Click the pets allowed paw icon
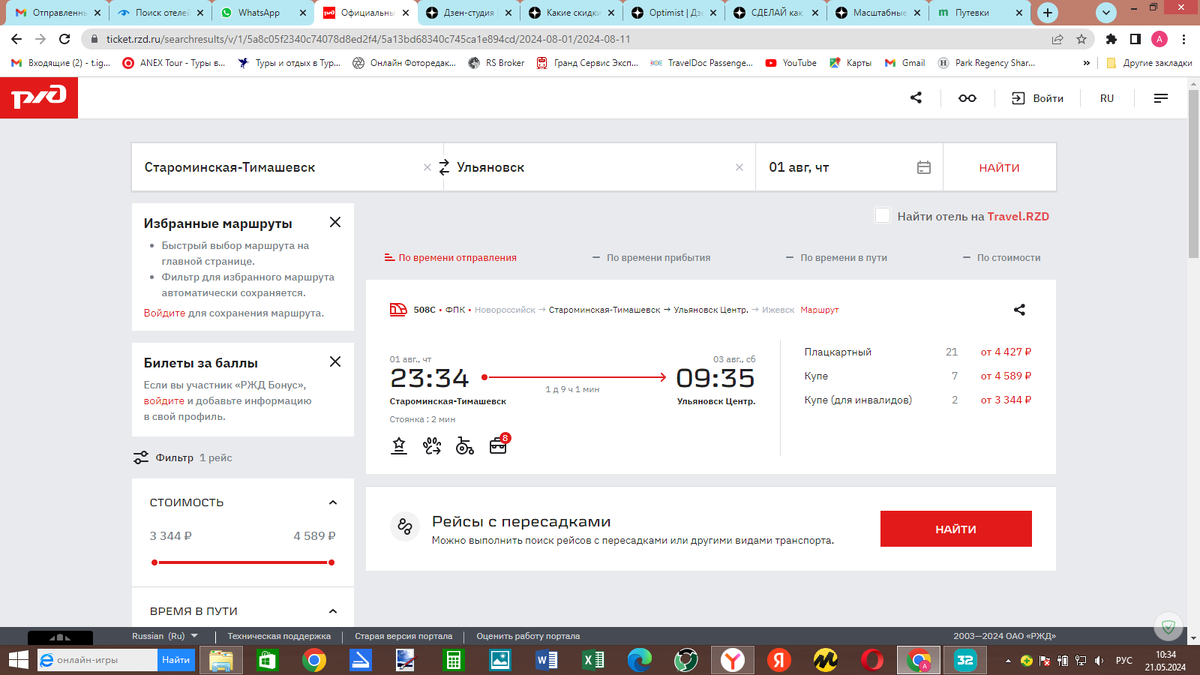 tap(431, 446)
